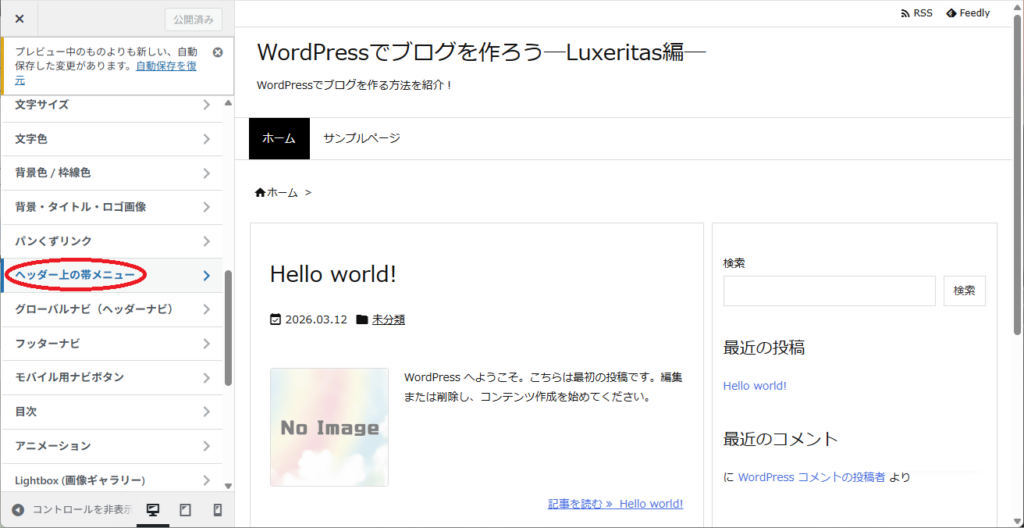Click the 最近の投稿 heading
The image size is (1024, 528).
pos(764,348)
